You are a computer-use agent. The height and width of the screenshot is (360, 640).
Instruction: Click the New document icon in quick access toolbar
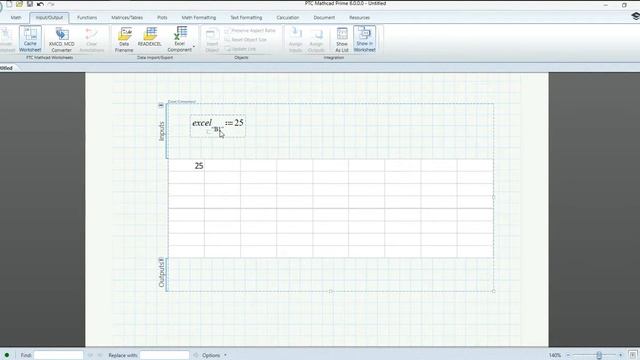(x=9, y=4)
